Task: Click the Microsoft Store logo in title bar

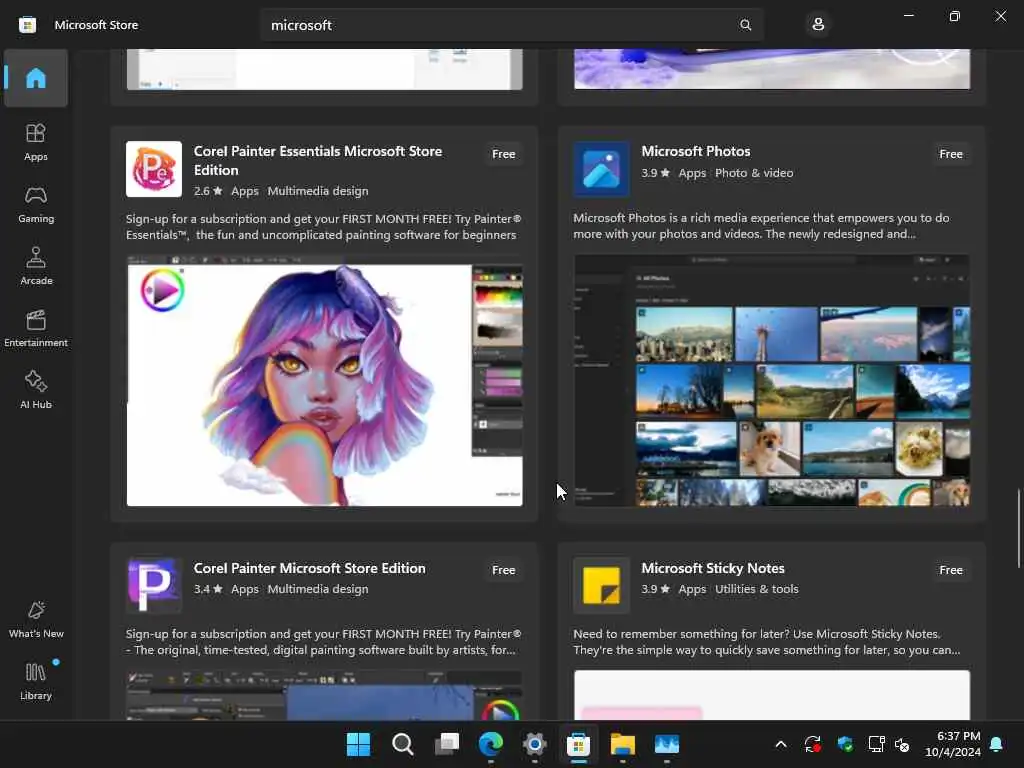Action: 27,25
